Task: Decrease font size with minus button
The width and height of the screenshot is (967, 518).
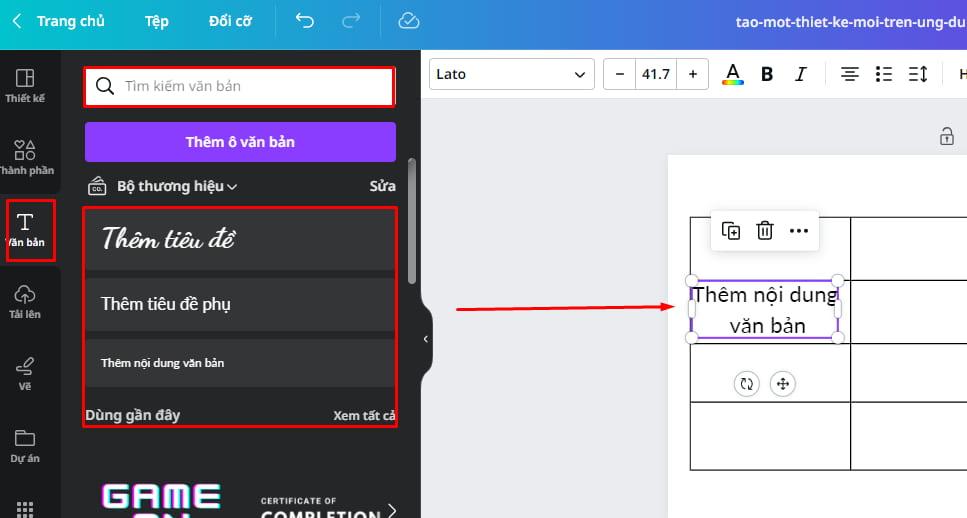Action: click(x=620, y=74)
